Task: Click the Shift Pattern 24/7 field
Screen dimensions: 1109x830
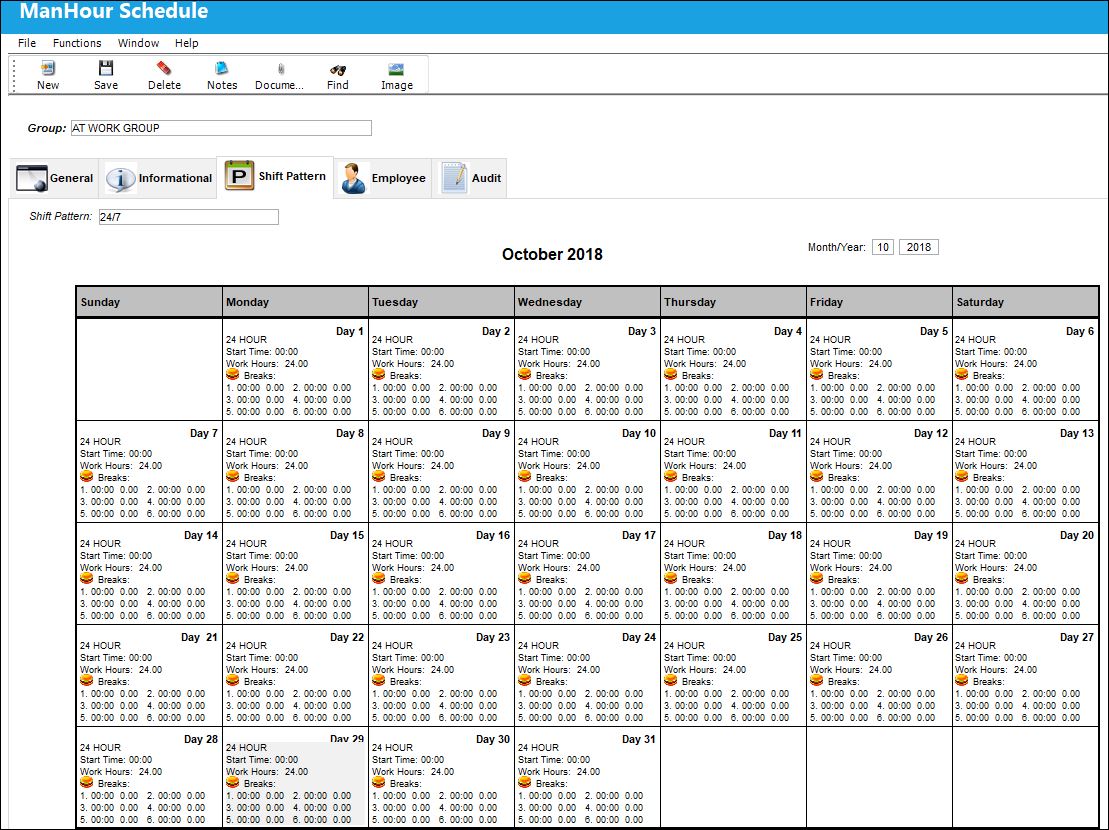Action: coord(189,217)
